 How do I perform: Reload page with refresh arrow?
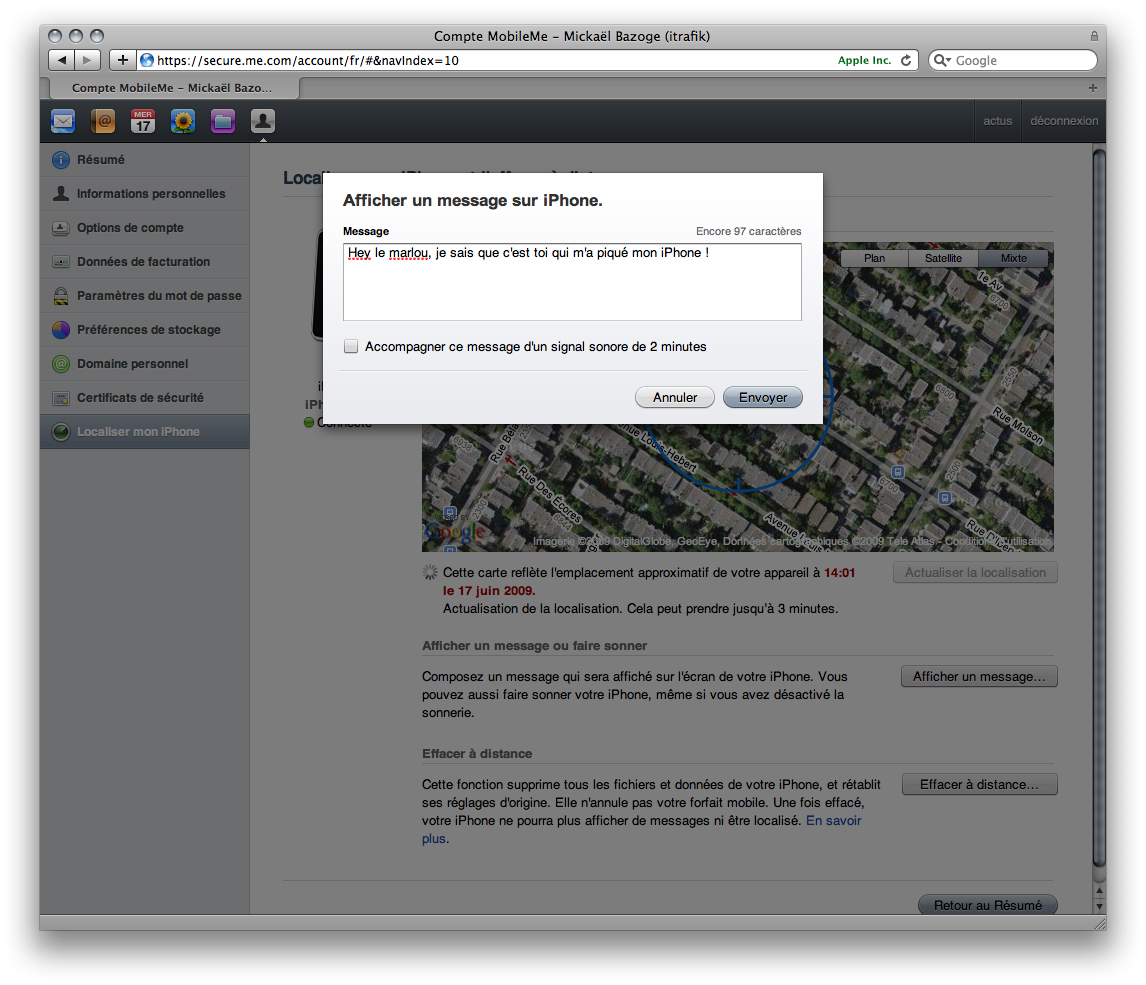(906, 60)
